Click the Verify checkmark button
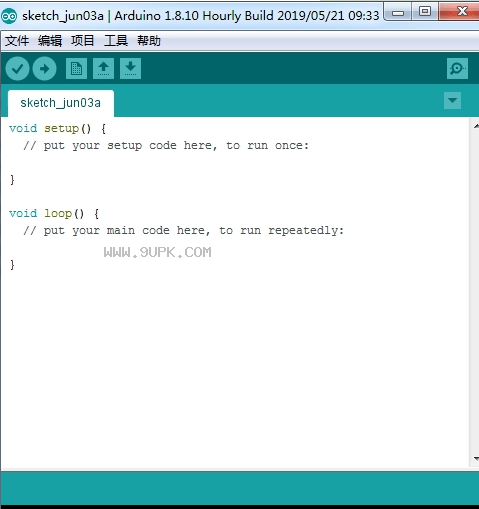Viewport: 479px width, 509px height. (x=18, y=69)
